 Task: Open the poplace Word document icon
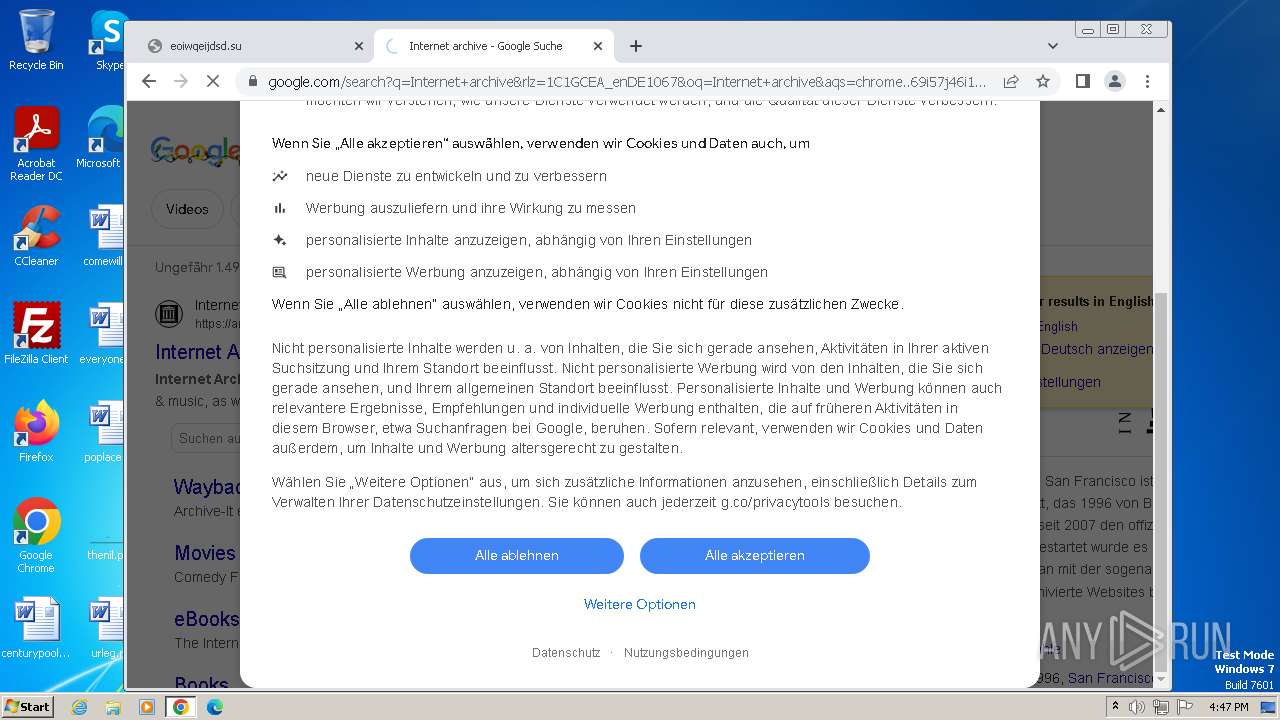(104, 432)
